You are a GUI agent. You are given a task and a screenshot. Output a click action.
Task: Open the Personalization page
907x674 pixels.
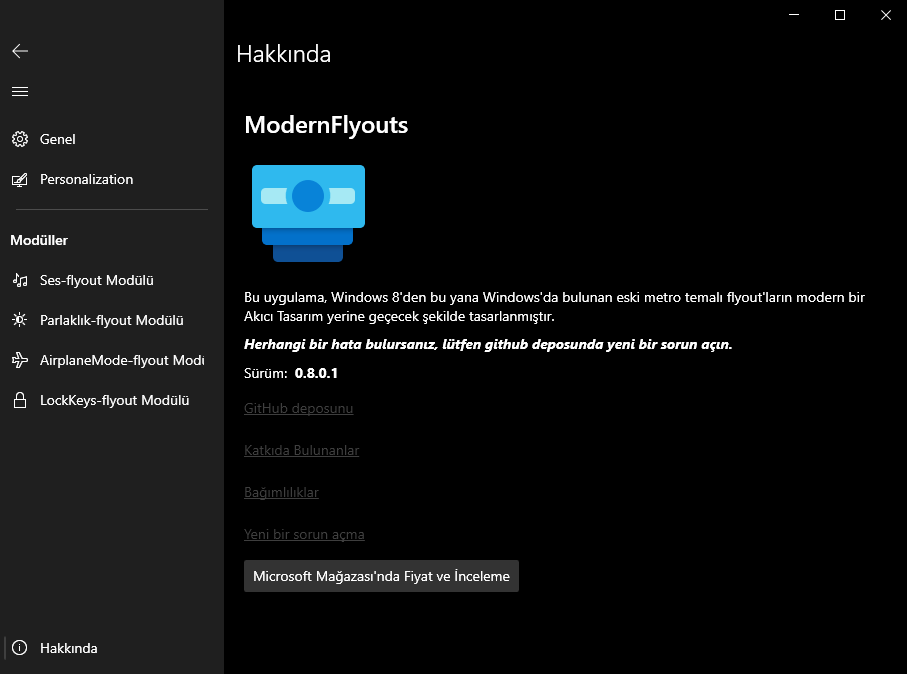click(112, 179)
